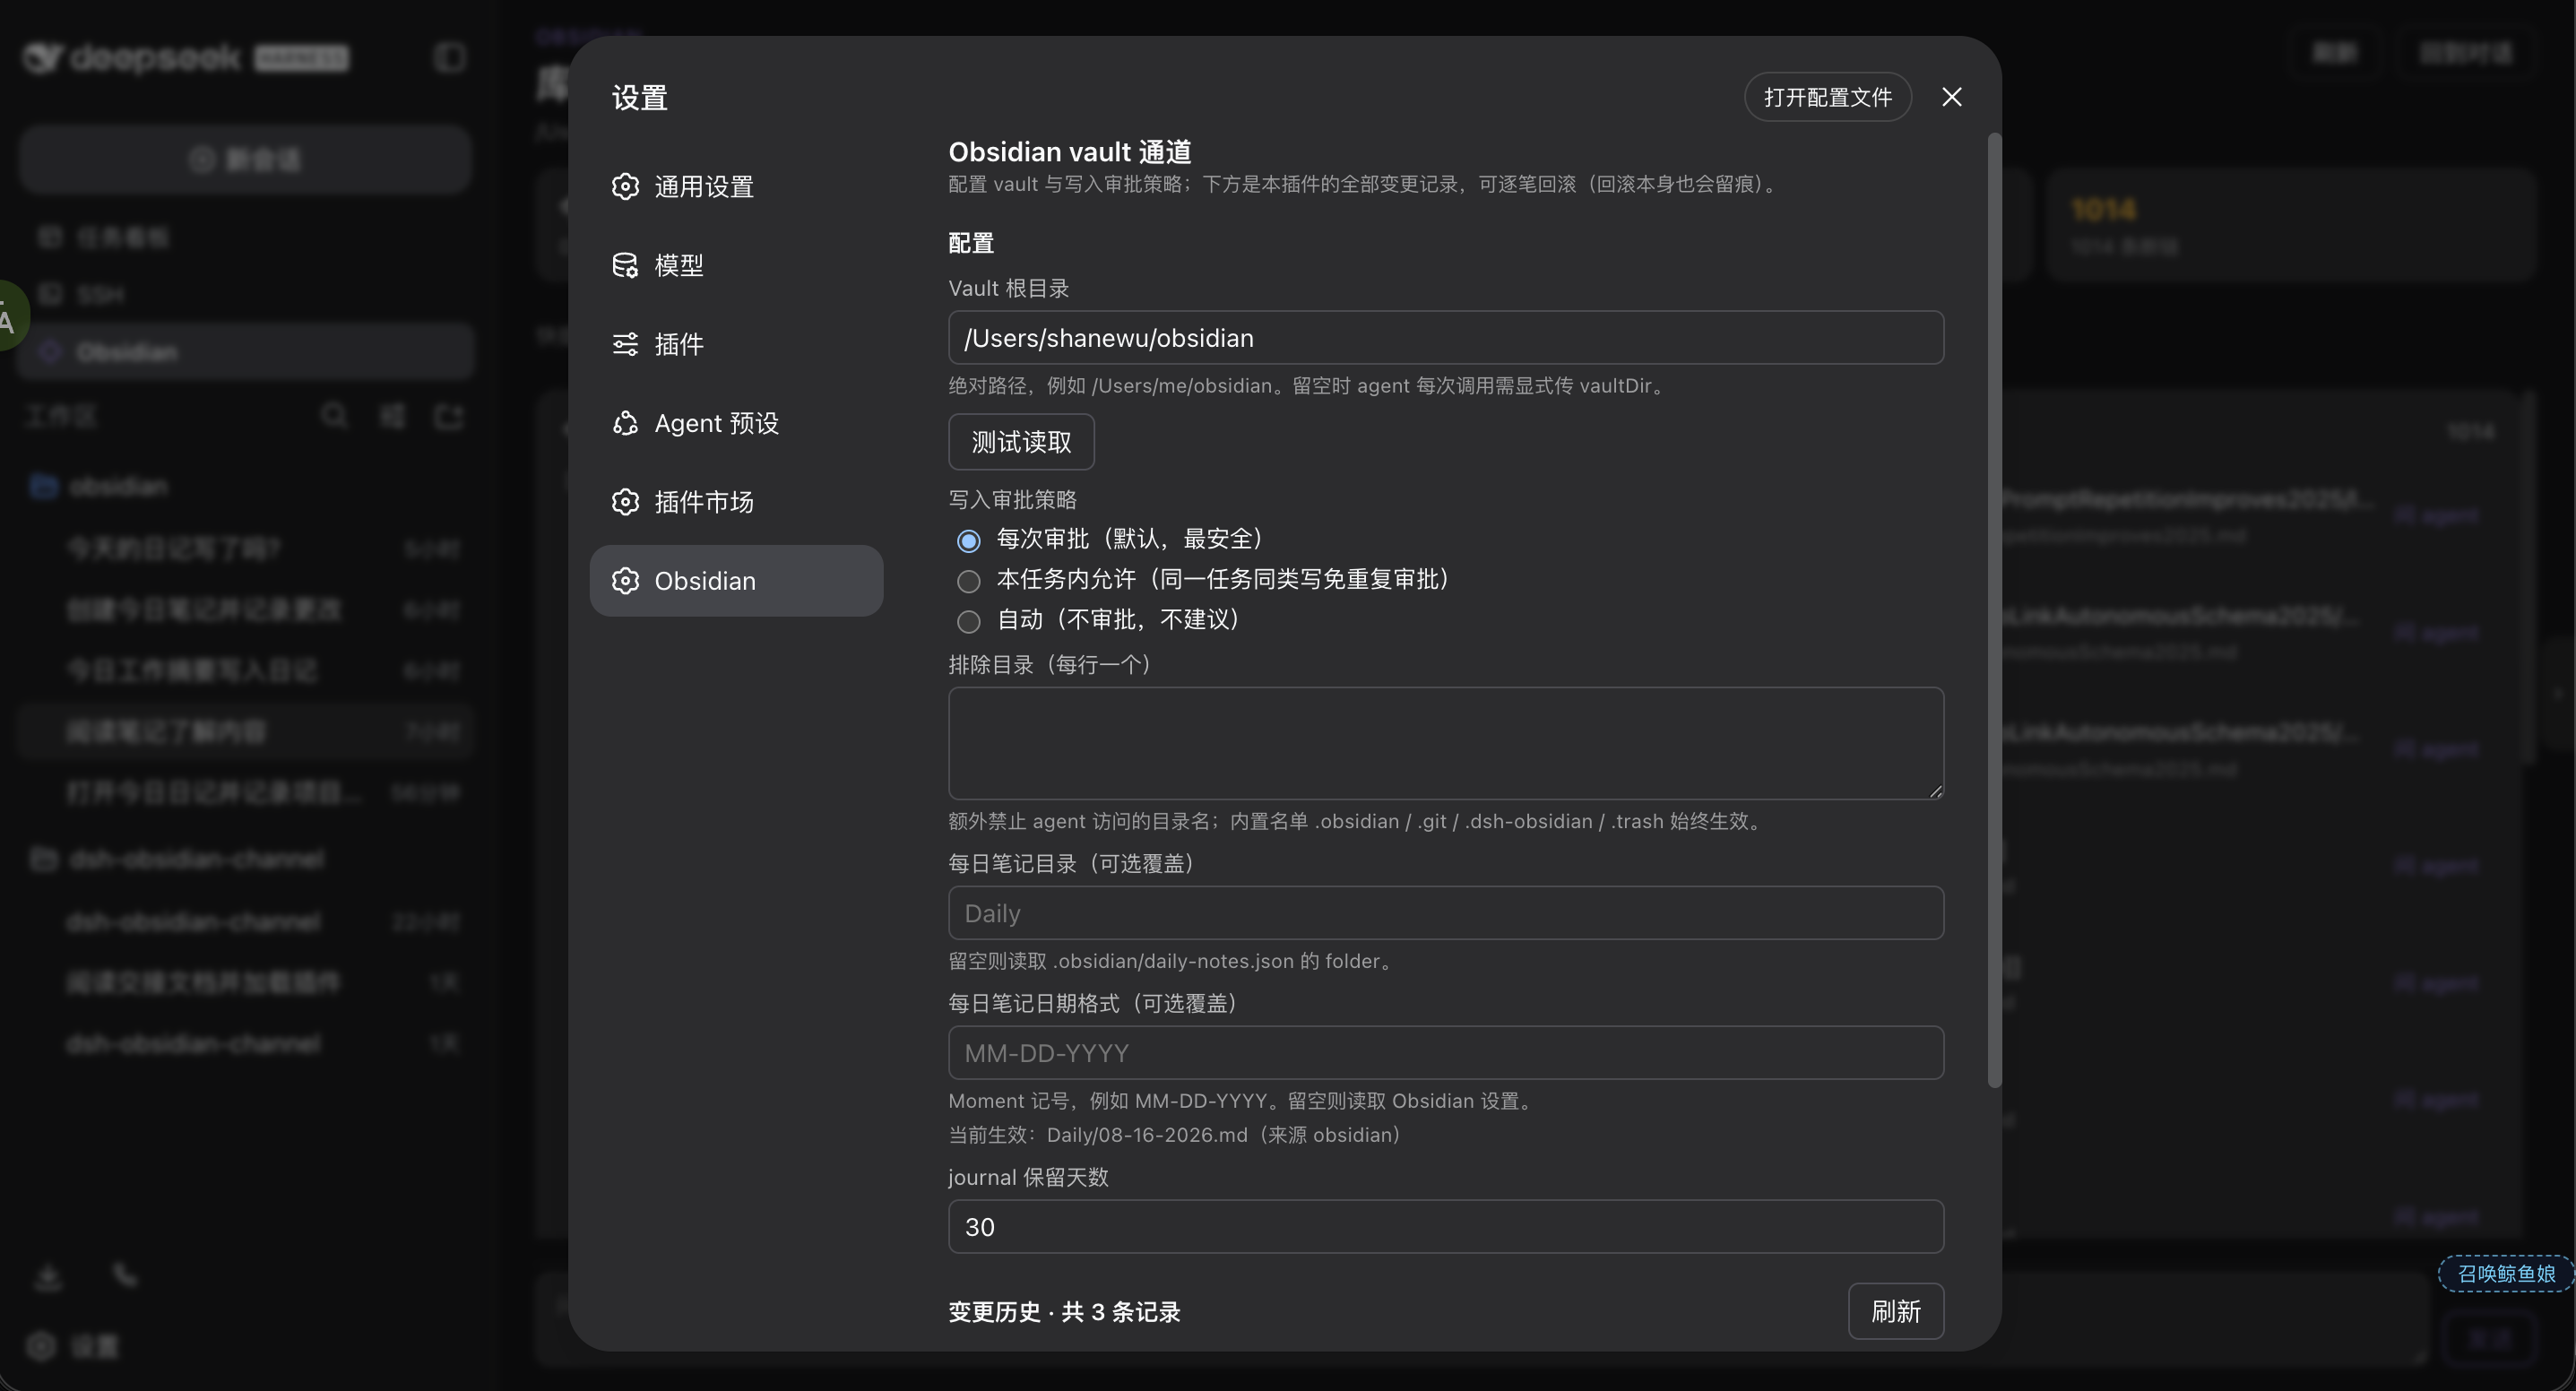
Task: Close the 设置 dialog with the X icon
Action: [x=1951, y=97]
